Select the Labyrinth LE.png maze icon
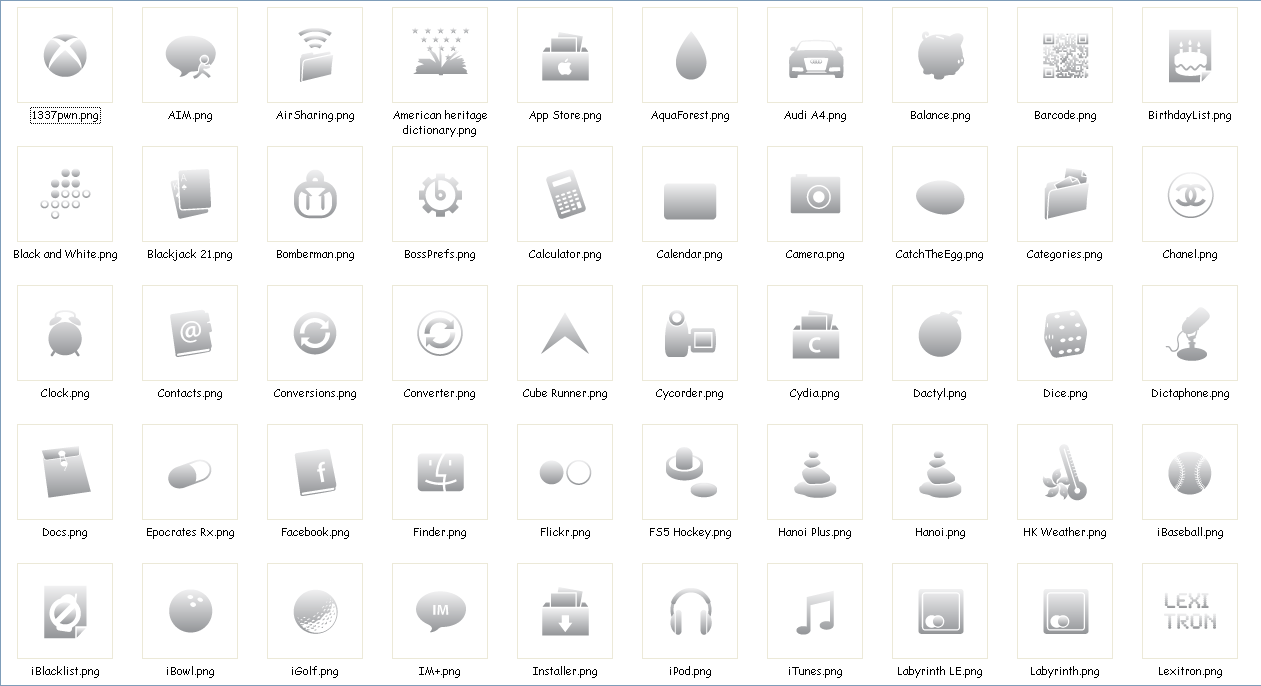This screenshot has width=1261, height=686. coord(940,611)
